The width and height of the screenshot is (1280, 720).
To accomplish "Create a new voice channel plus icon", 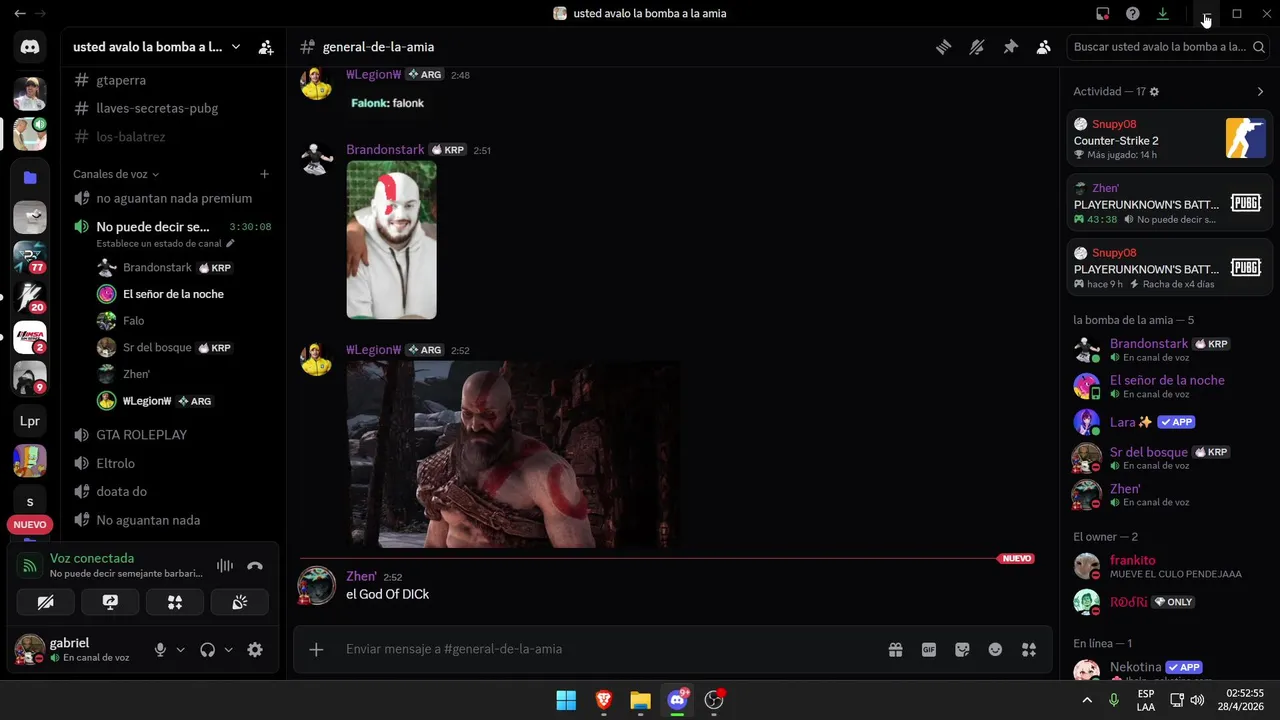I will point(264,174).
